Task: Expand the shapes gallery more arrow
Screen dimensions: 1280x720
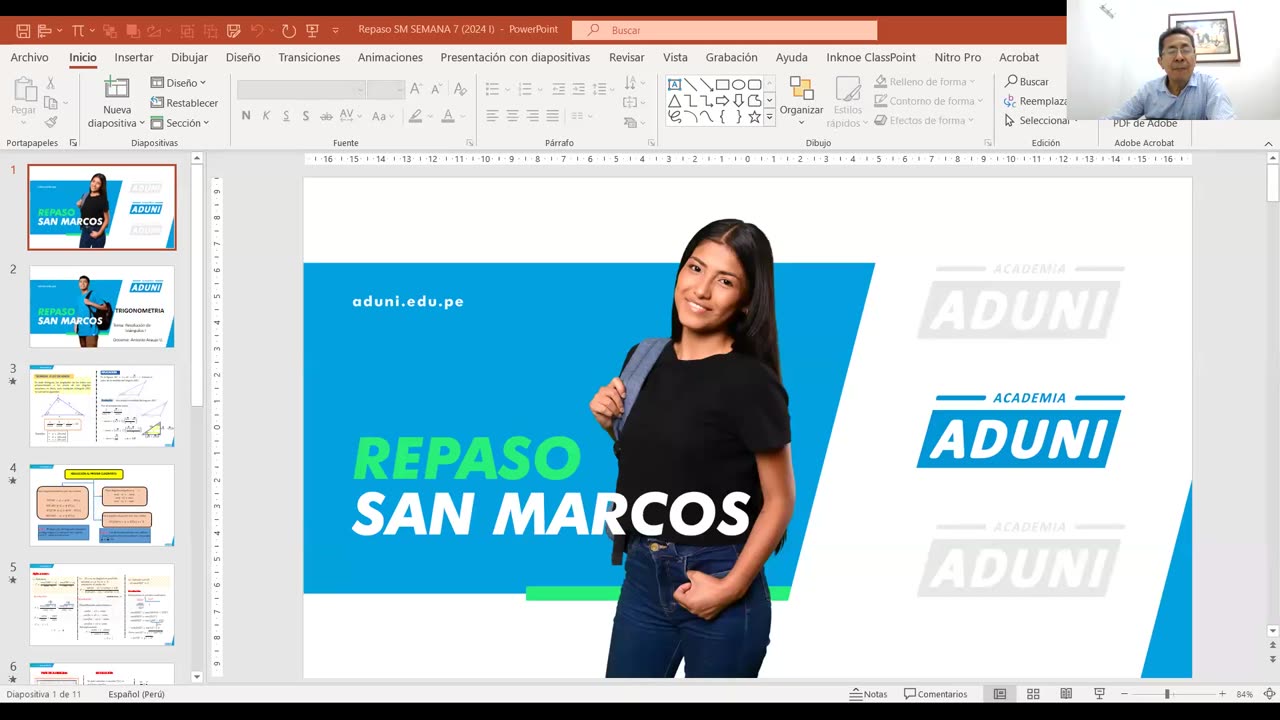Action: coord(769,117)
